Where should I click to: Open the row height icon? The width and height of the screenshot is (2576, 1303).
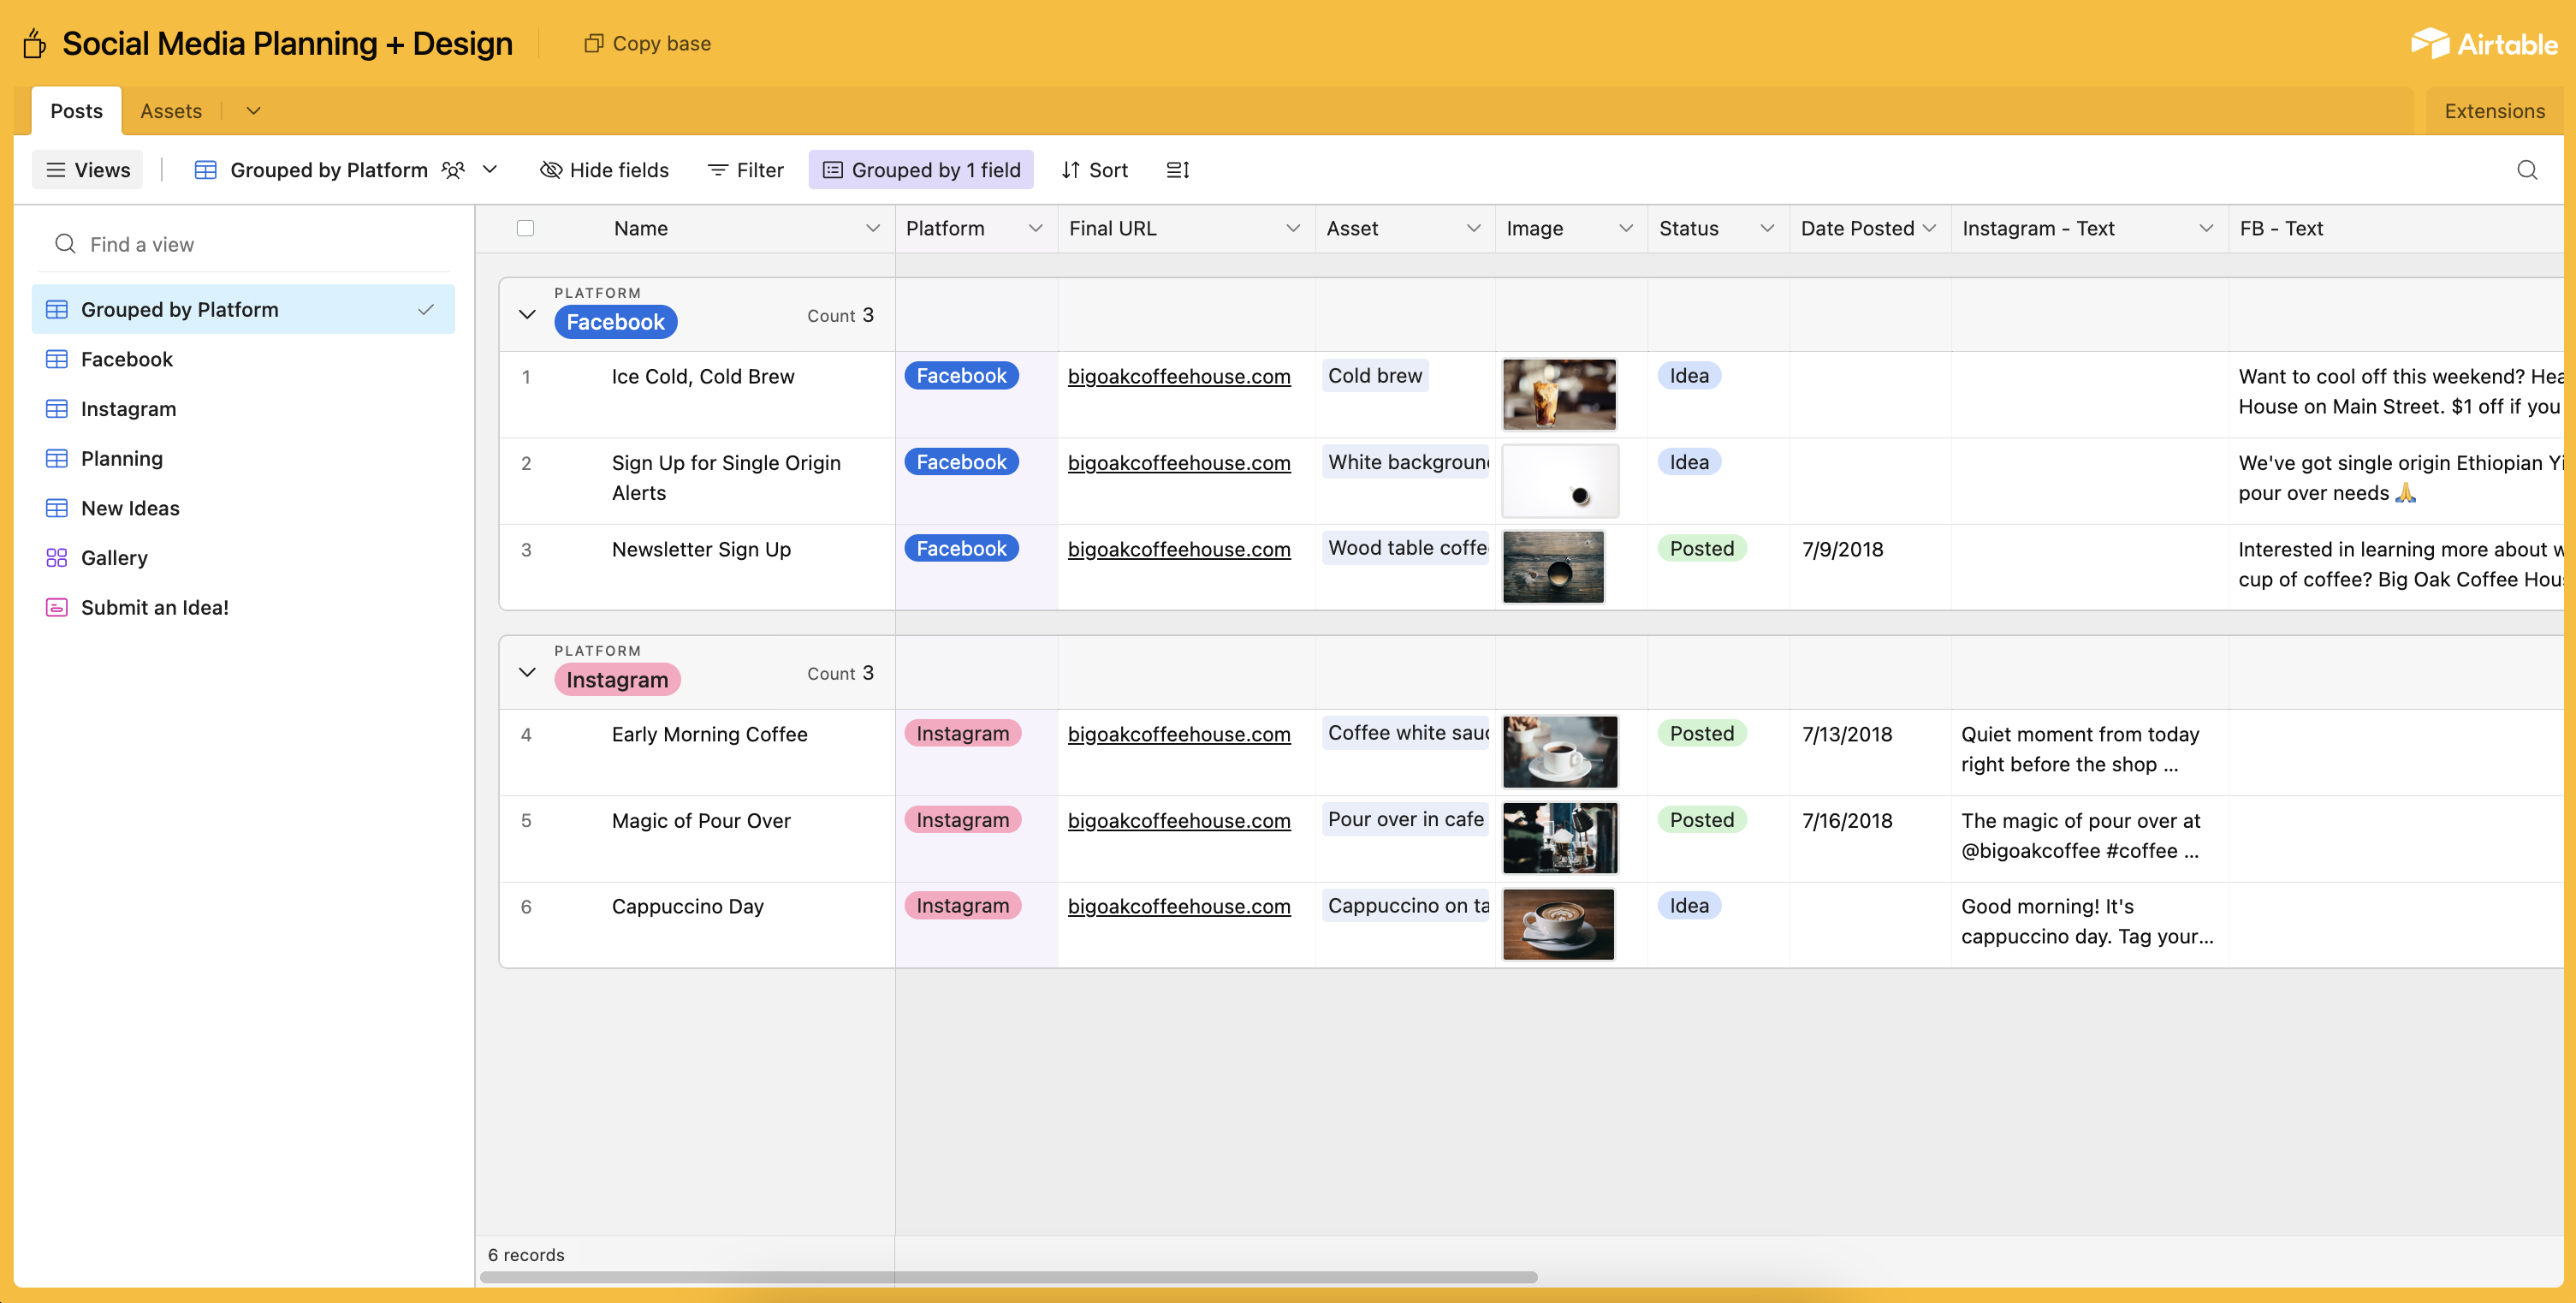(x=1177, y=170)
